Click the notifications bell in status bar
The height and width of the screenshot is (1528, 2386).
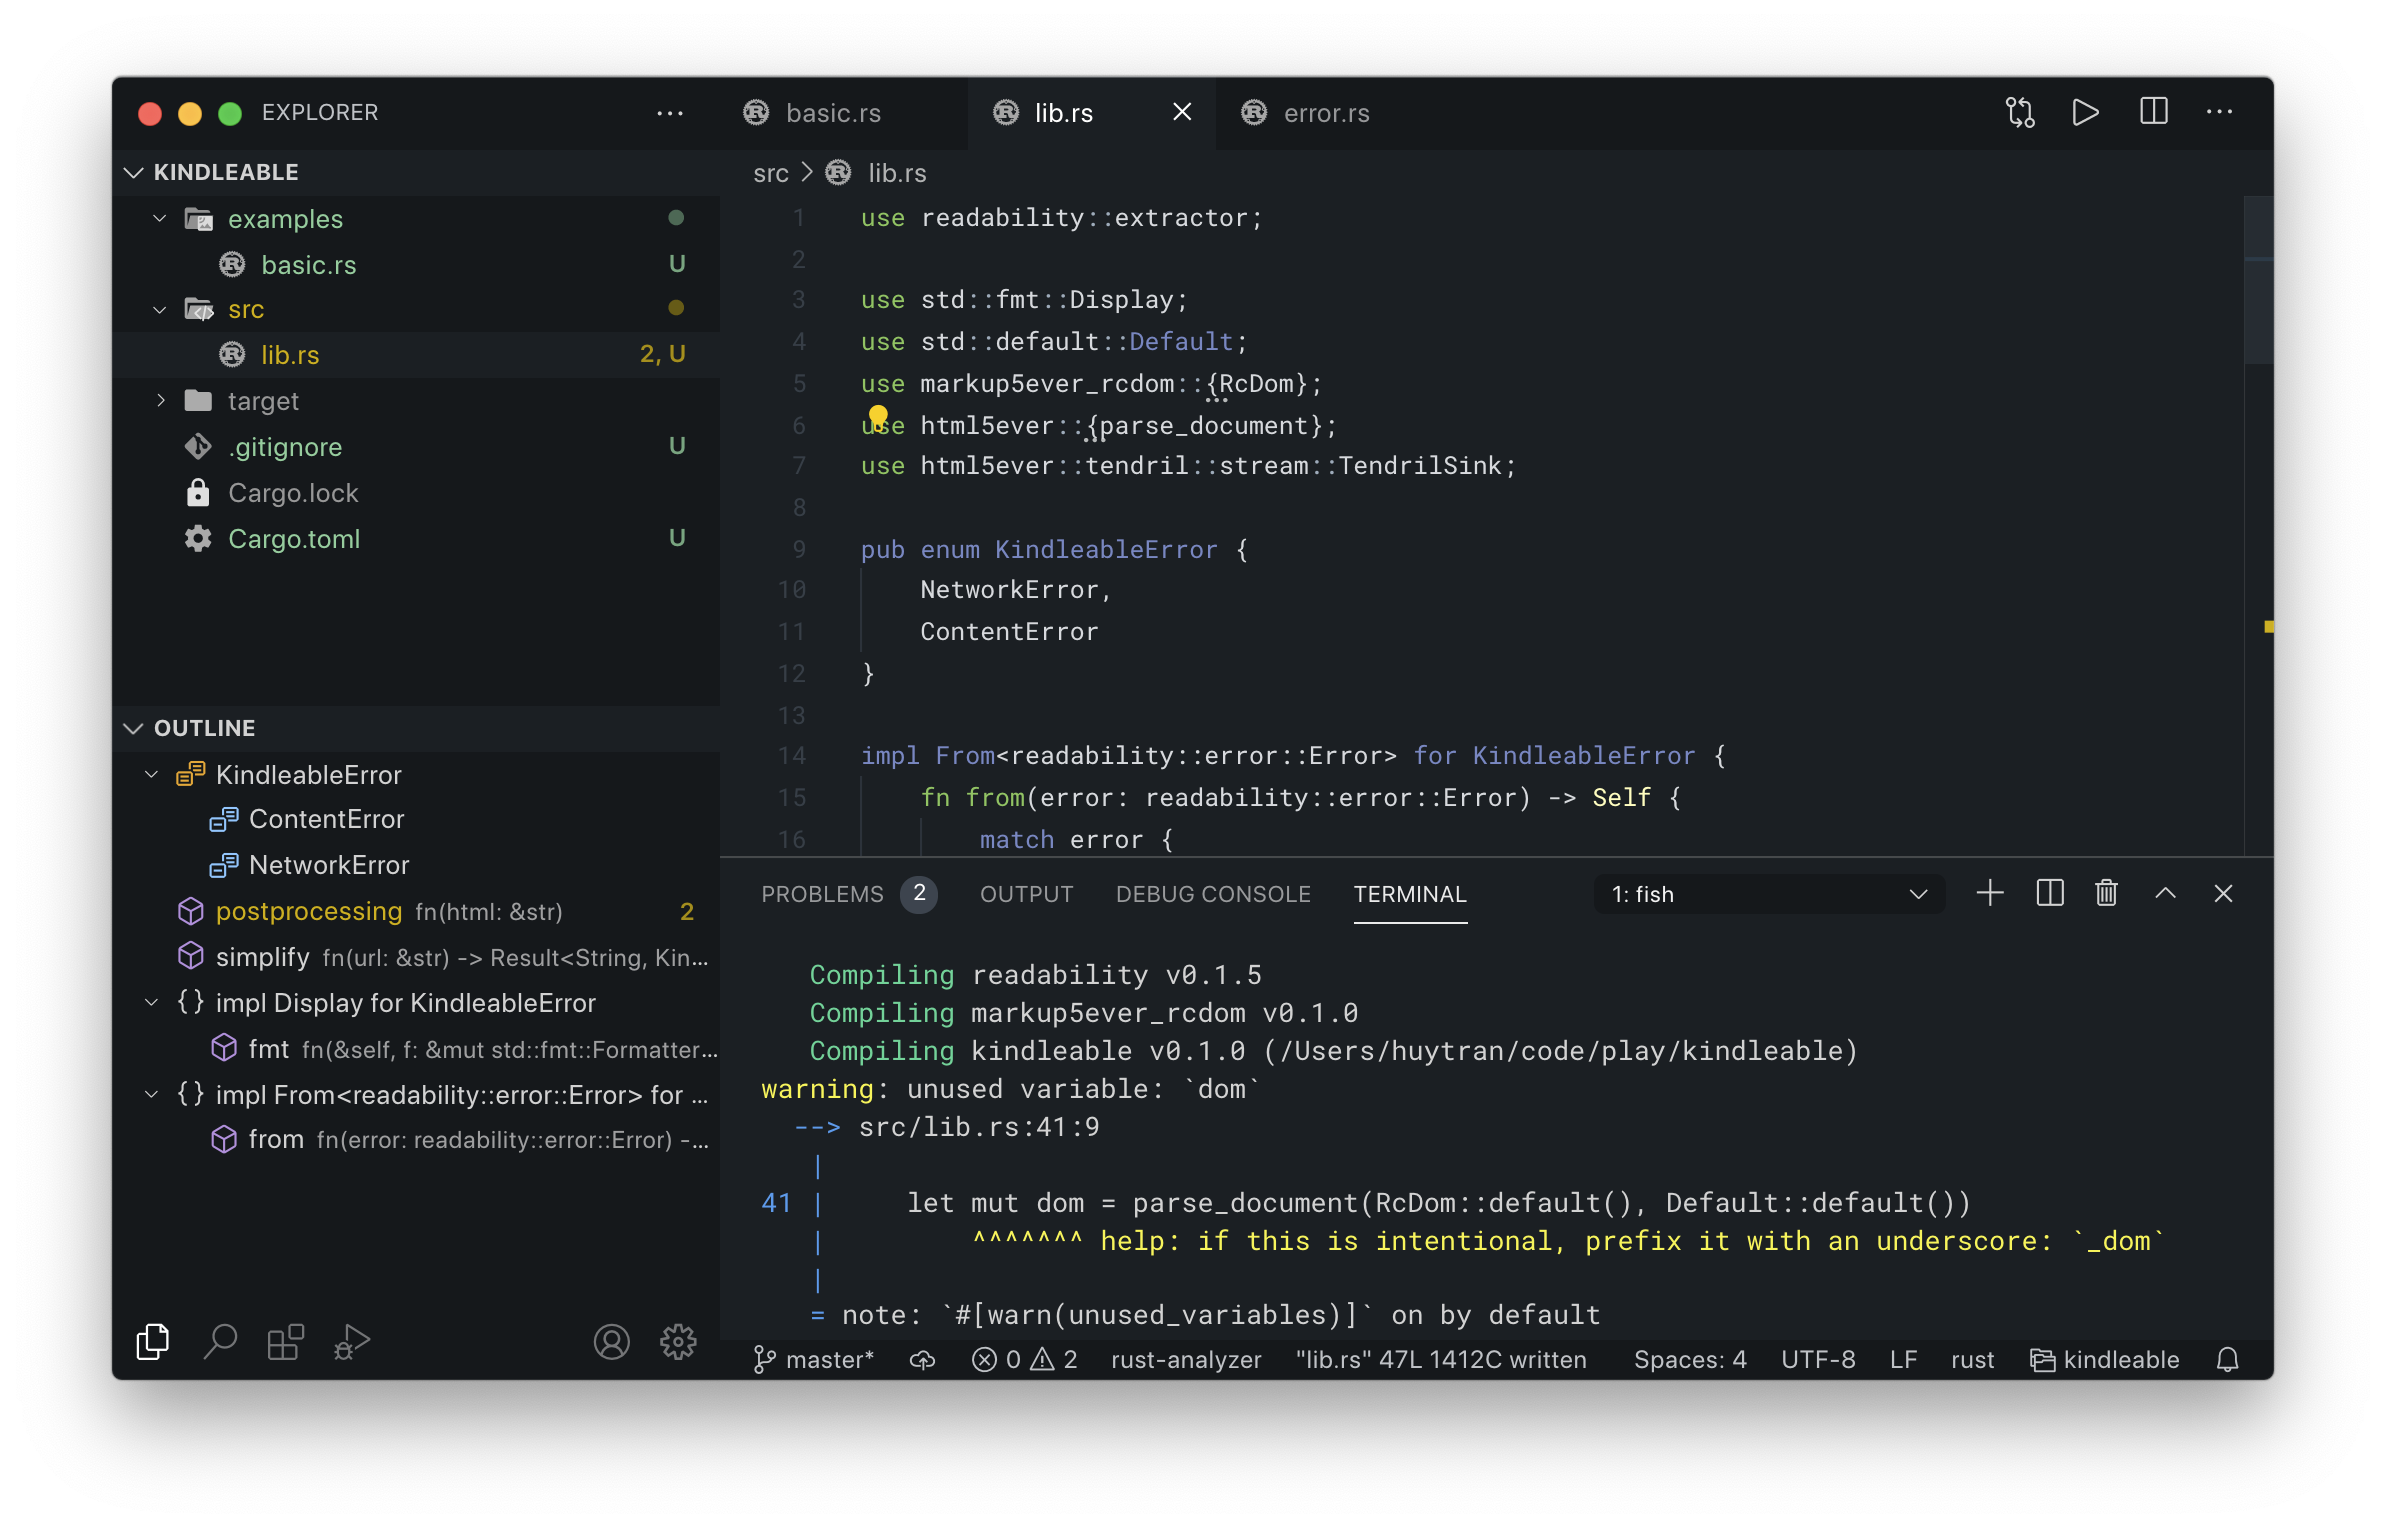pyautogui.click(x=2227, y=1360)
